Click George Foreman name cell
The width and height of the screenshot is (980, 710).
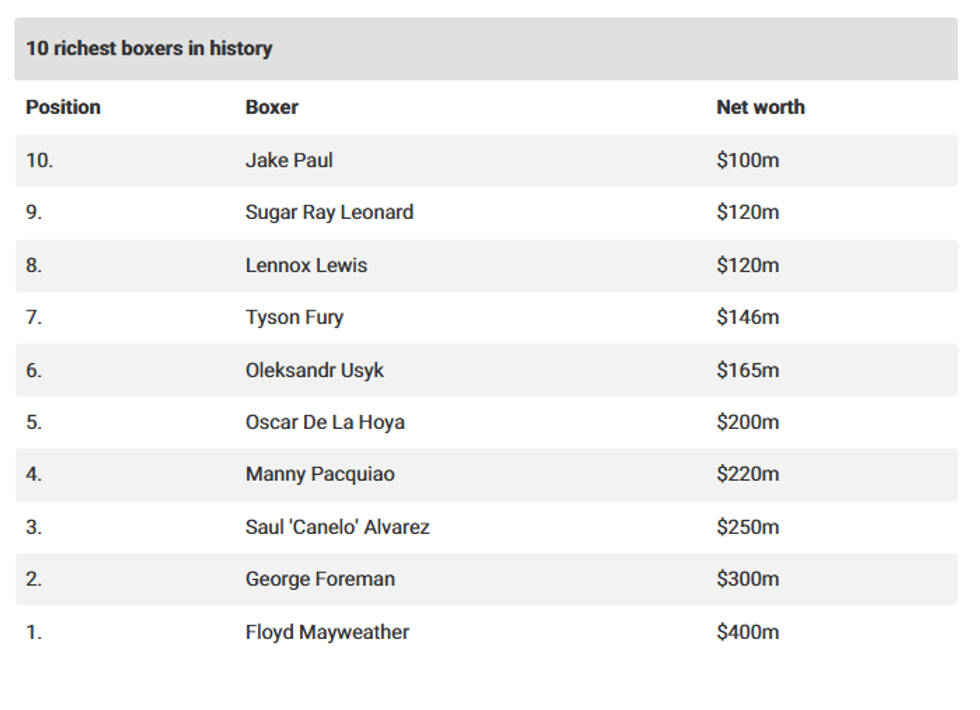click(320, 579)
